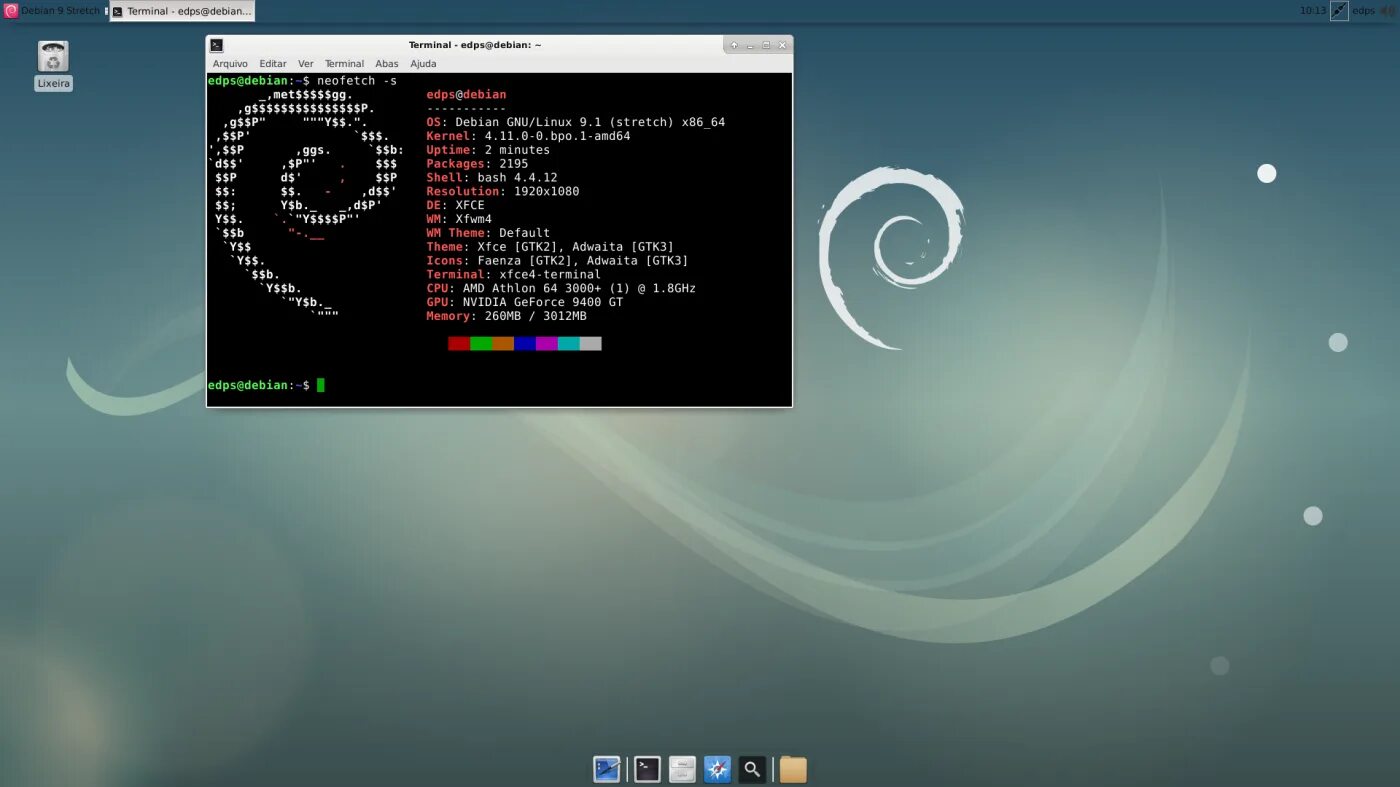Open the magnifier application finder in dock
The image size is (1400, 787).
click(752, 769)
